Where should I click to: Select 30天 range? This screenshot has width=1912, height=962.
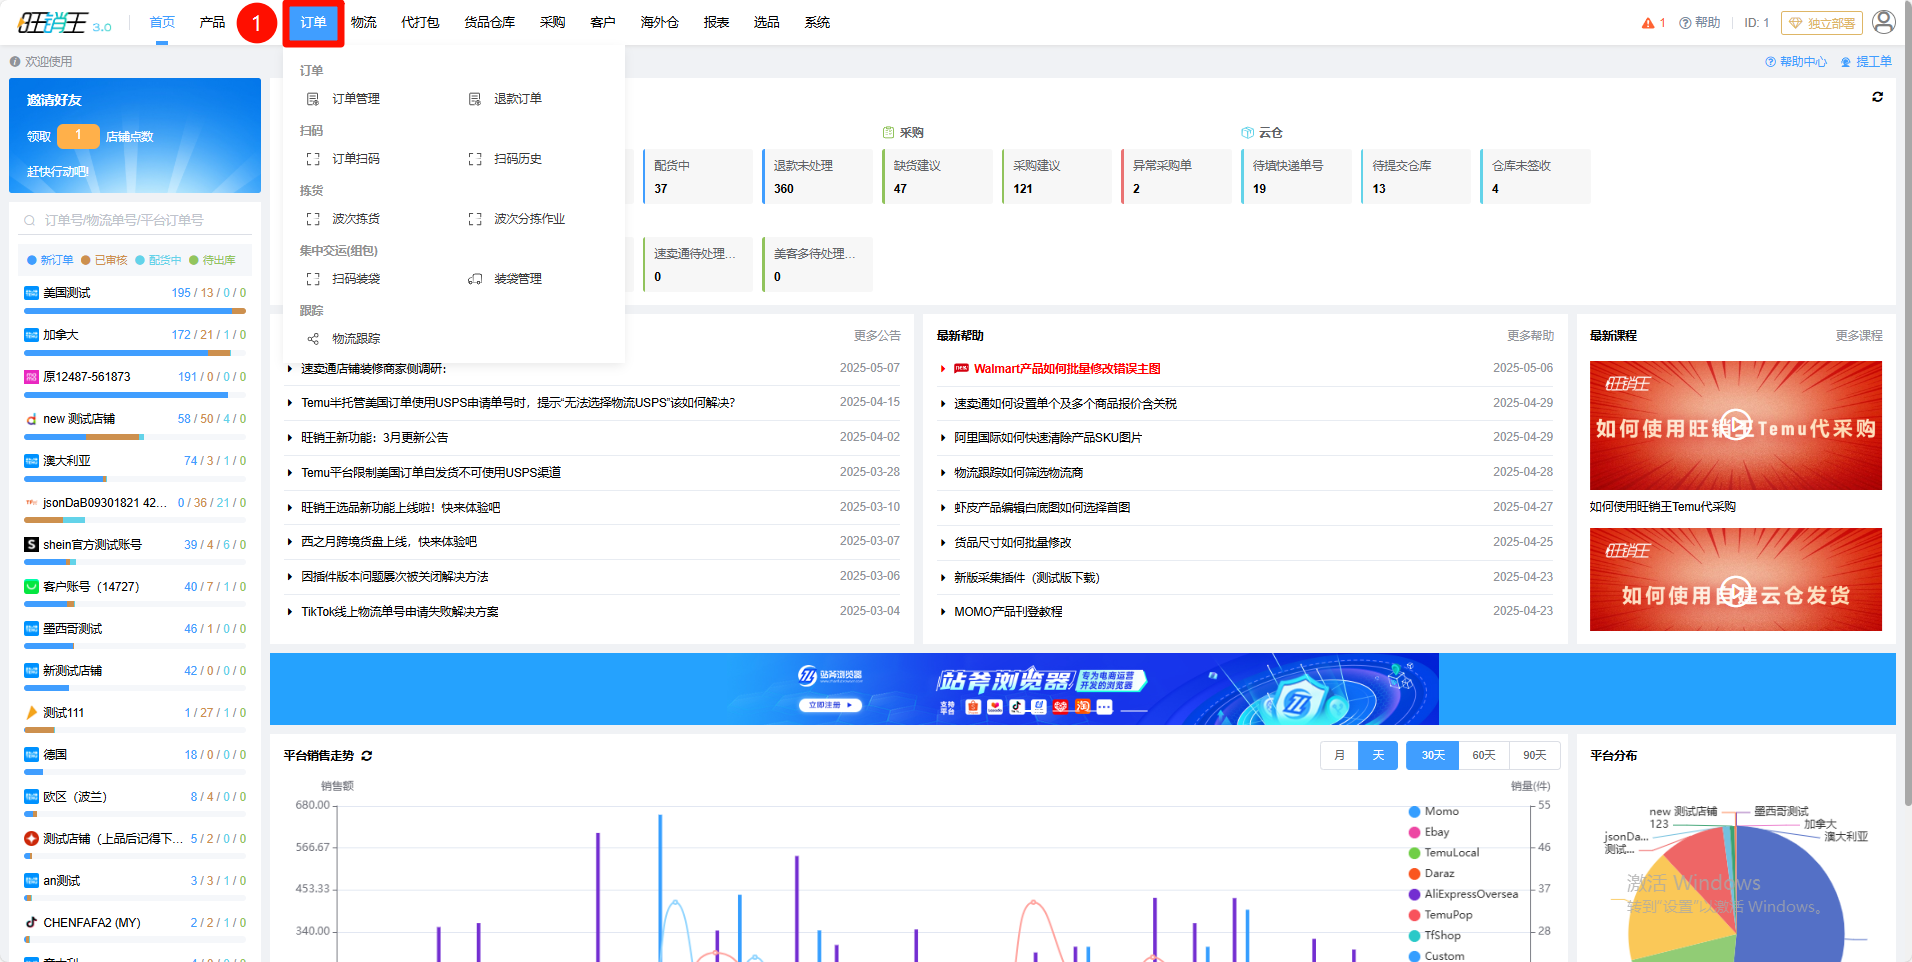click(1432, 755)
